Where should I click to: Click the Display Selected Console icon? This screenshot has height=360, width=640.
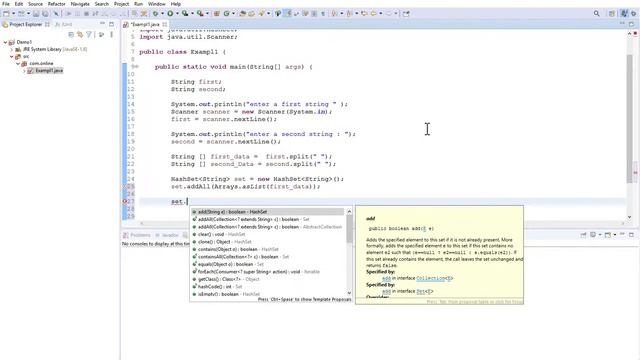pyautogui.click(x=593, y=235)
